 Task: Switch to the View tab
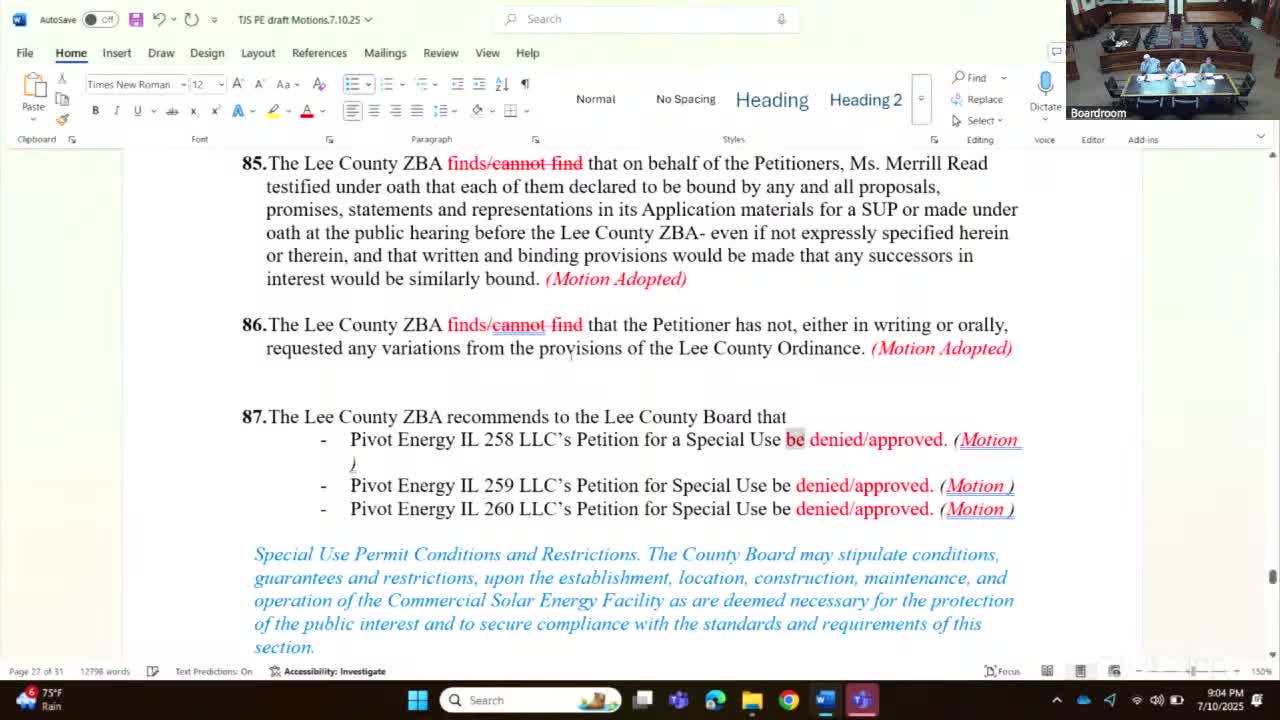(x=487, y=53)
